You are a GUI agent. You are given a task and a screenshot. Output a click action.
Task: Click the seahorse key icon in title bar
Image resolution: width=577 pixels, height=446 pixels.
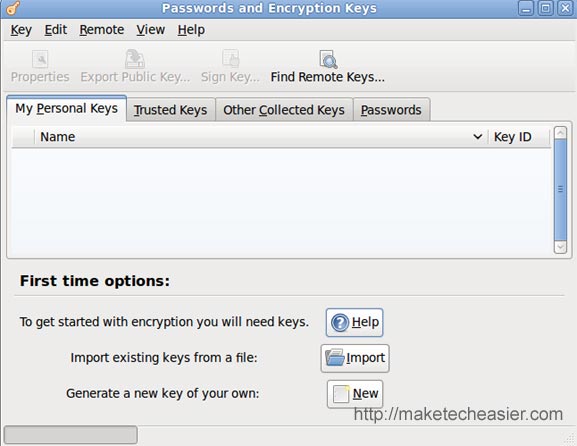coord(13,8)
